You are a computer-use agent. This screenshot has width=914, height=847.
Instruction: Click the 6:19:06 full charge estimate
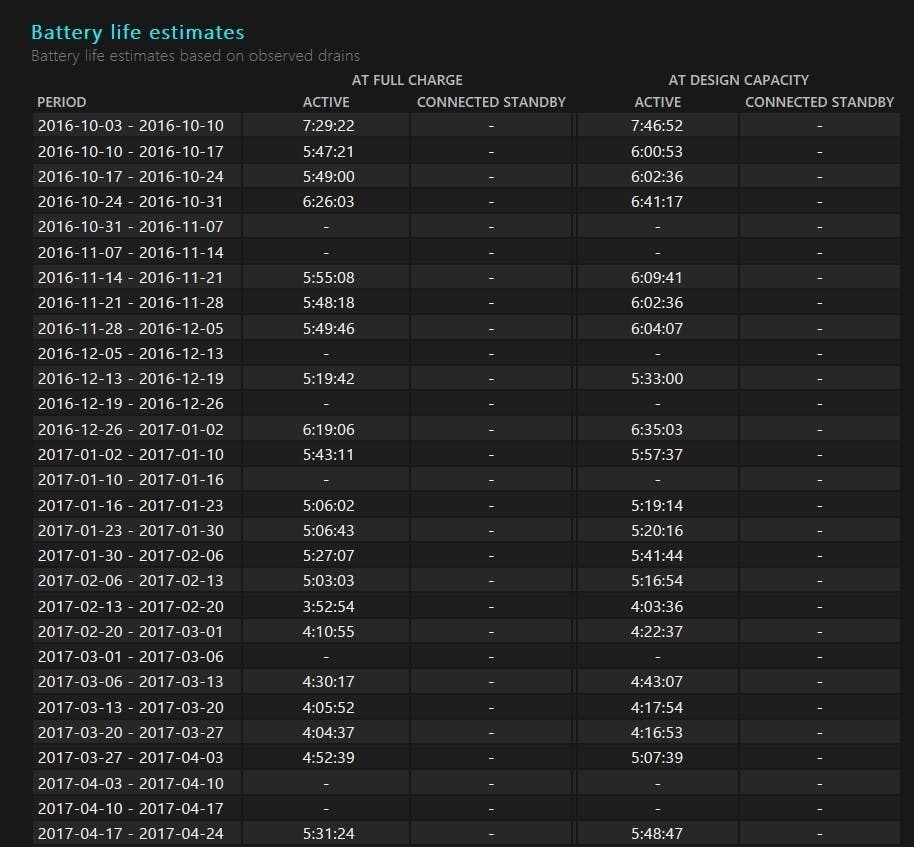click(326, 429)
